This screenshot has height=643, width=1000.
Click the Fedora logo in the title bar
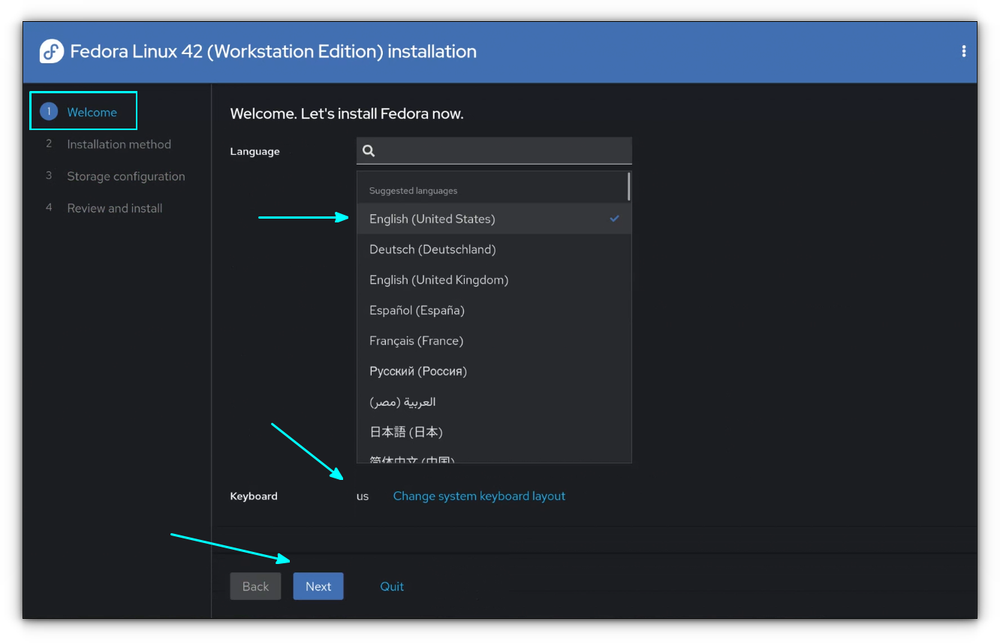coord(50,50)
